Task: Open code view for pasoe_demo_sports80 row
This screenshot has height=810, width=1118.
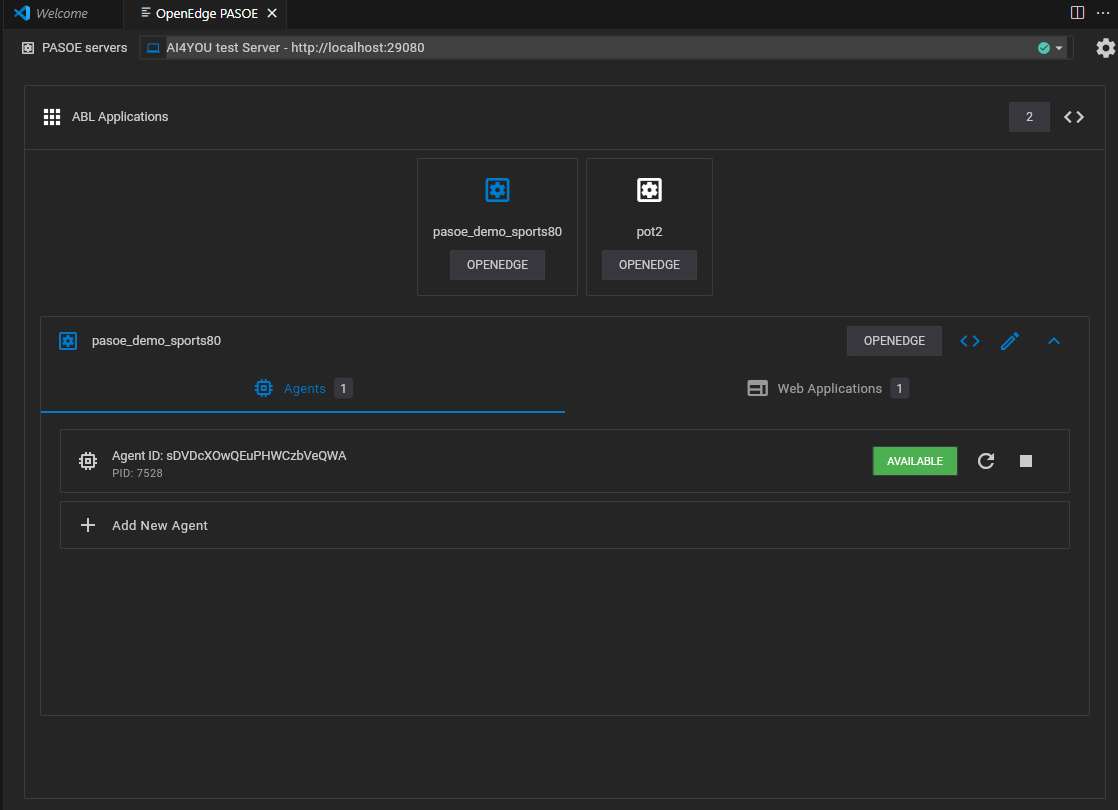Action: pos(970,341)
